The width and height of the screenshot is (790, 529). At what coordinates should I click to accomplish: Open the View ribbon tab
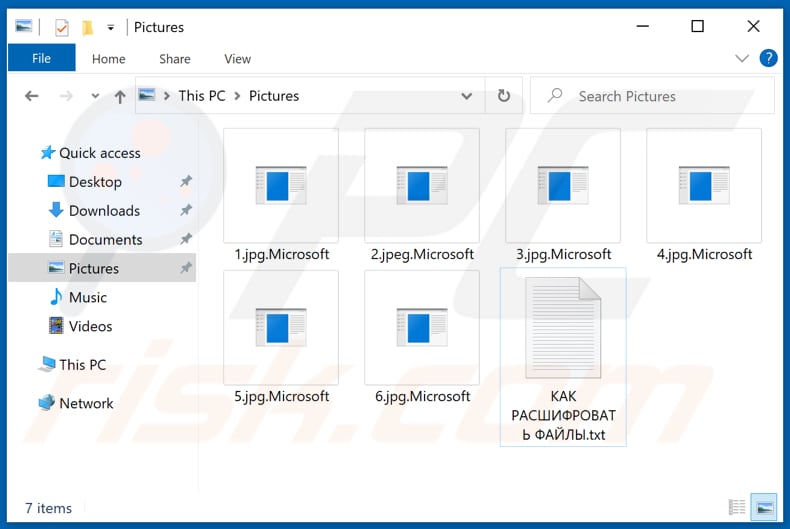237,59
